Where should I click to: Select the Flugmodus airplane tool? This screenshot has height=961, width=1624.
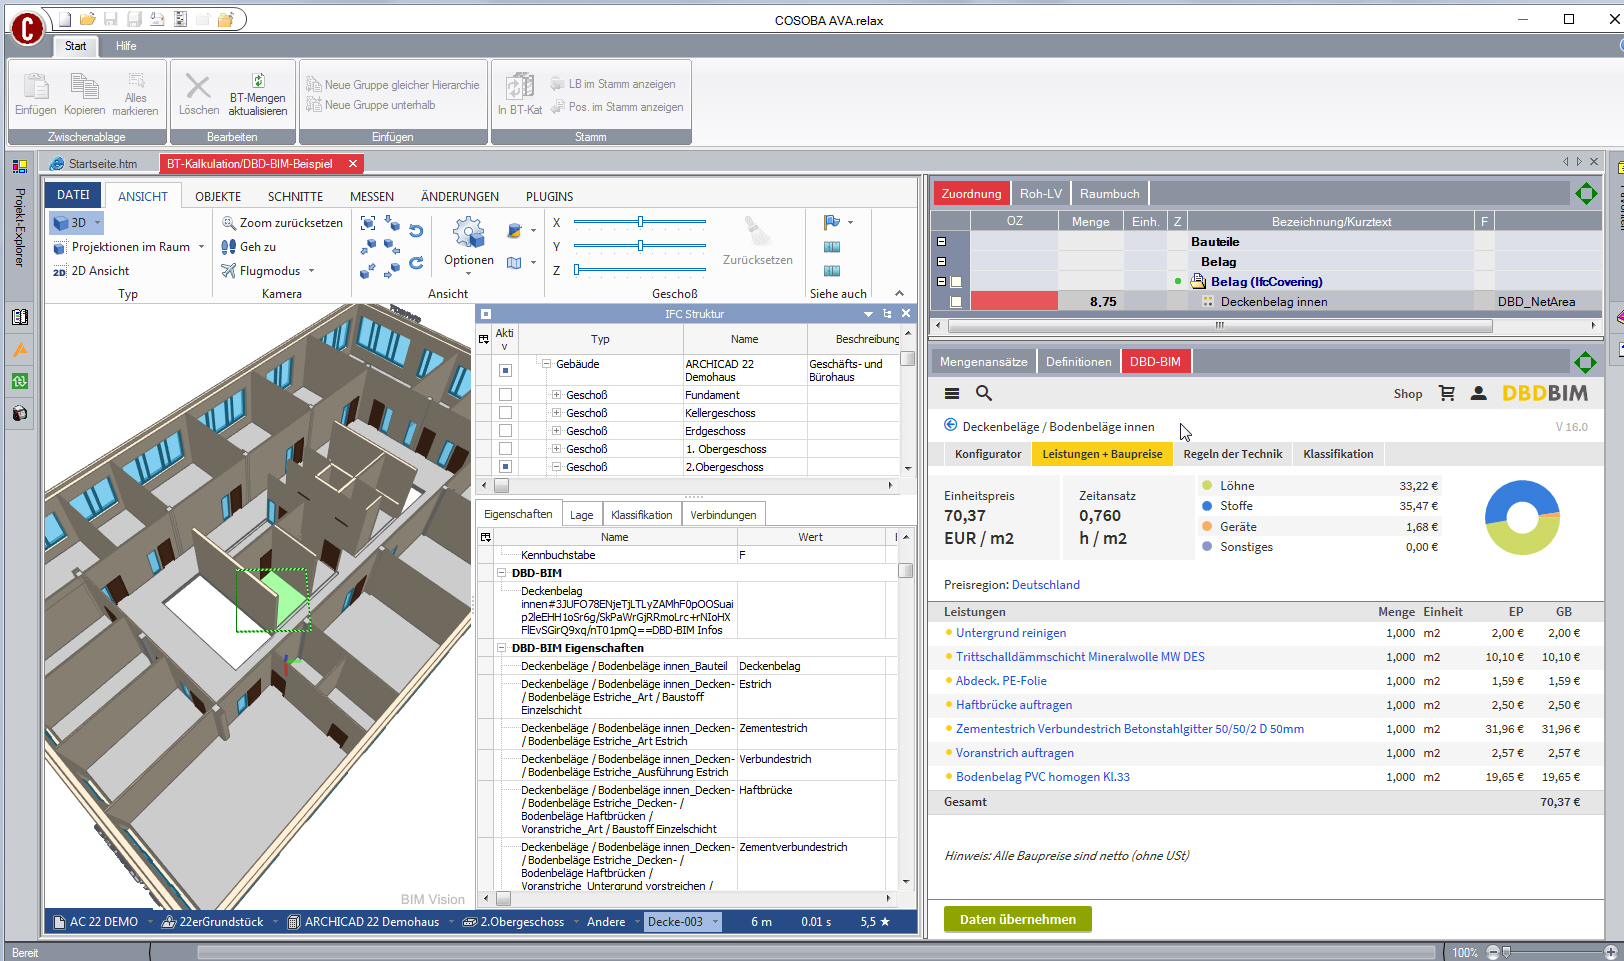point(227,270)
